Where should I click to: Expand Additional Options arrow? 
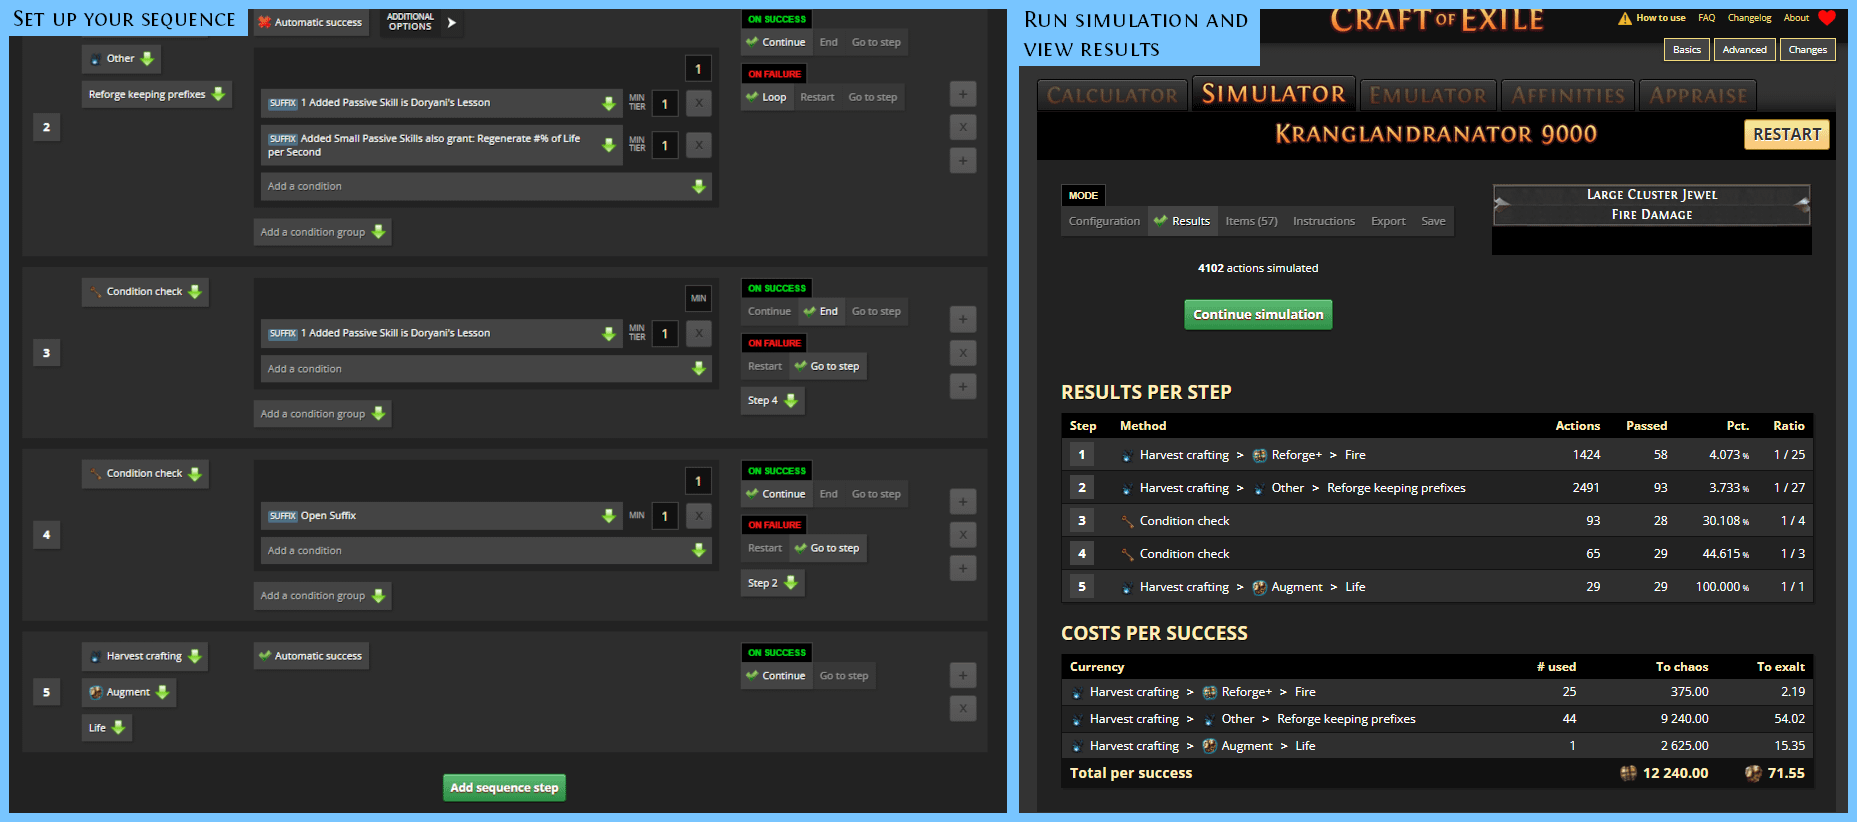click(452, 22)
